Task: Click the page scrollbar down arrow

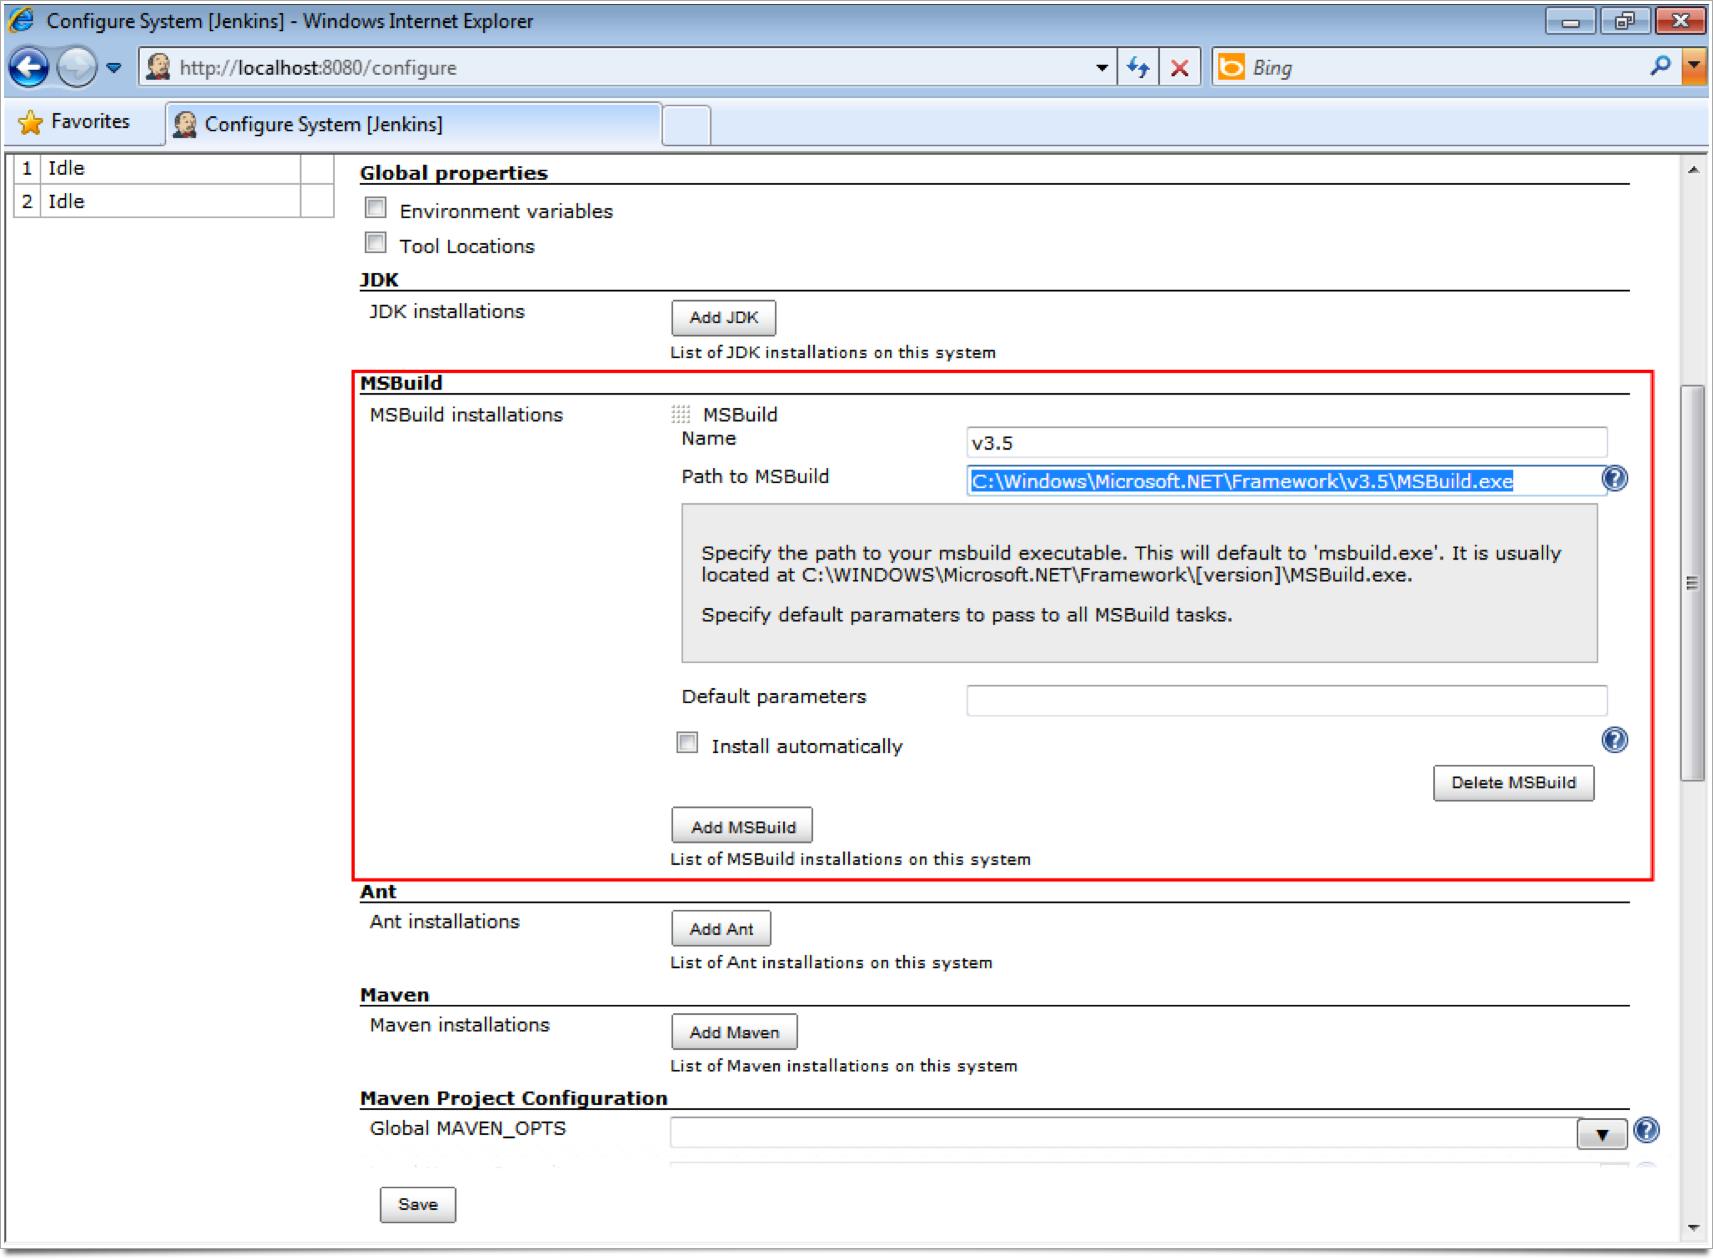Action: (1693, 1228)
